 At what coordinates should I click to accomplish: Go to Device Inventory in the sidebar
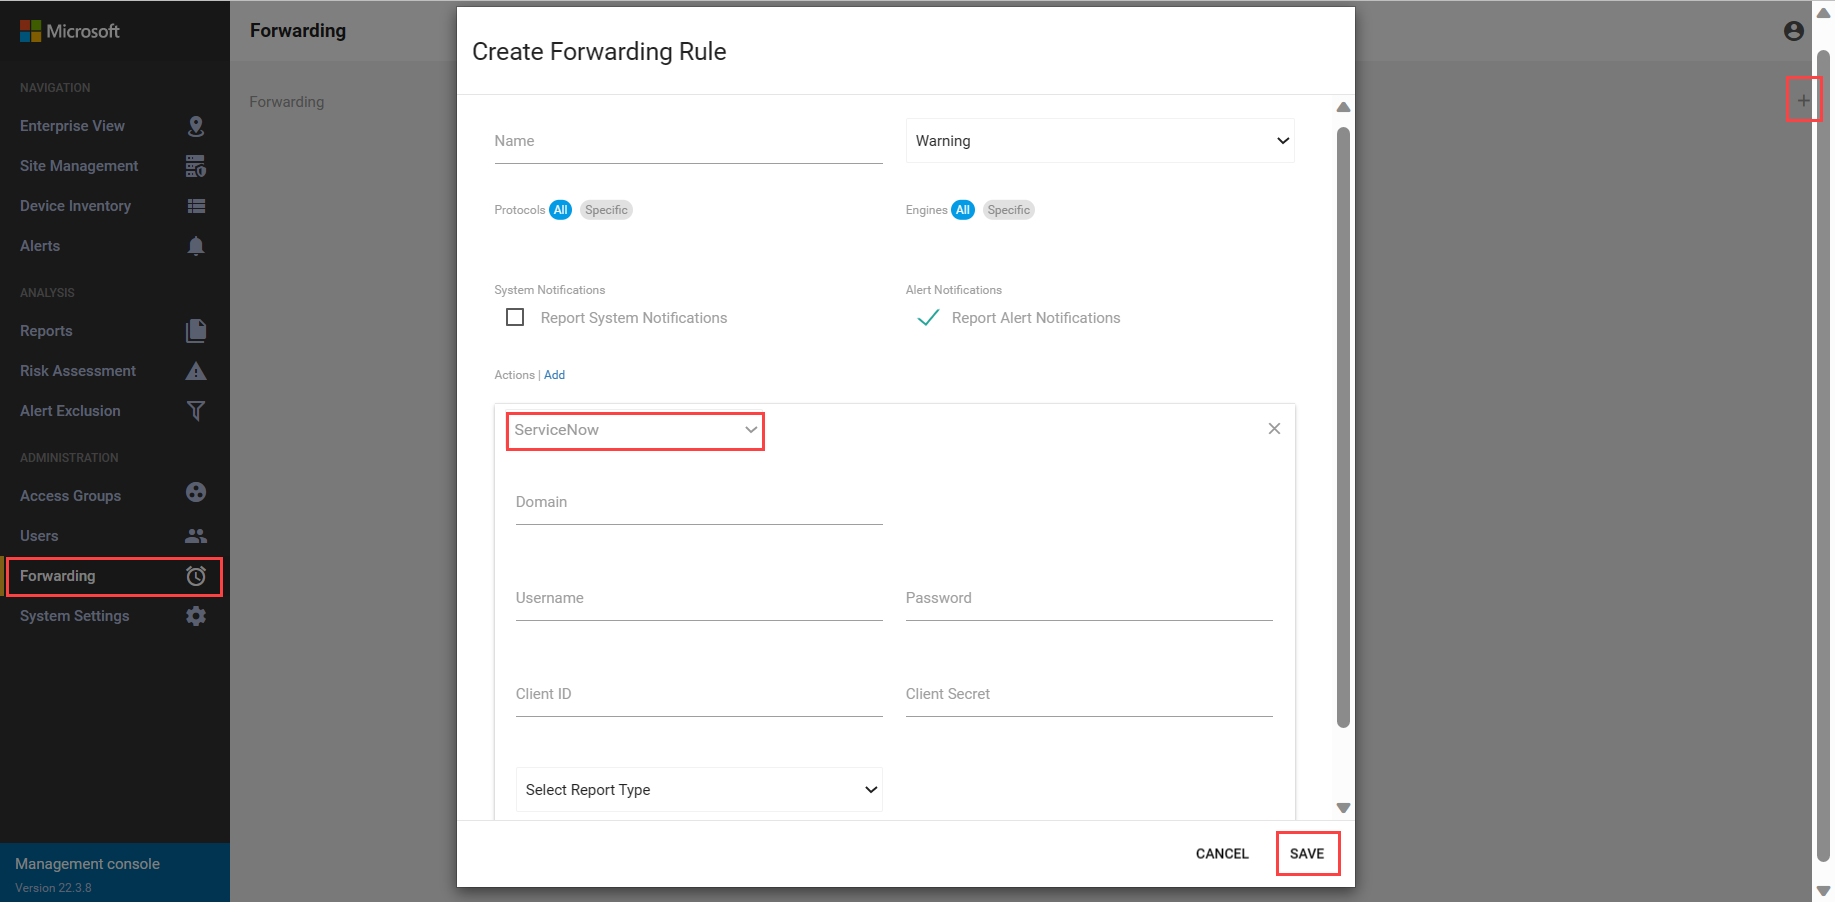[76, 206]
